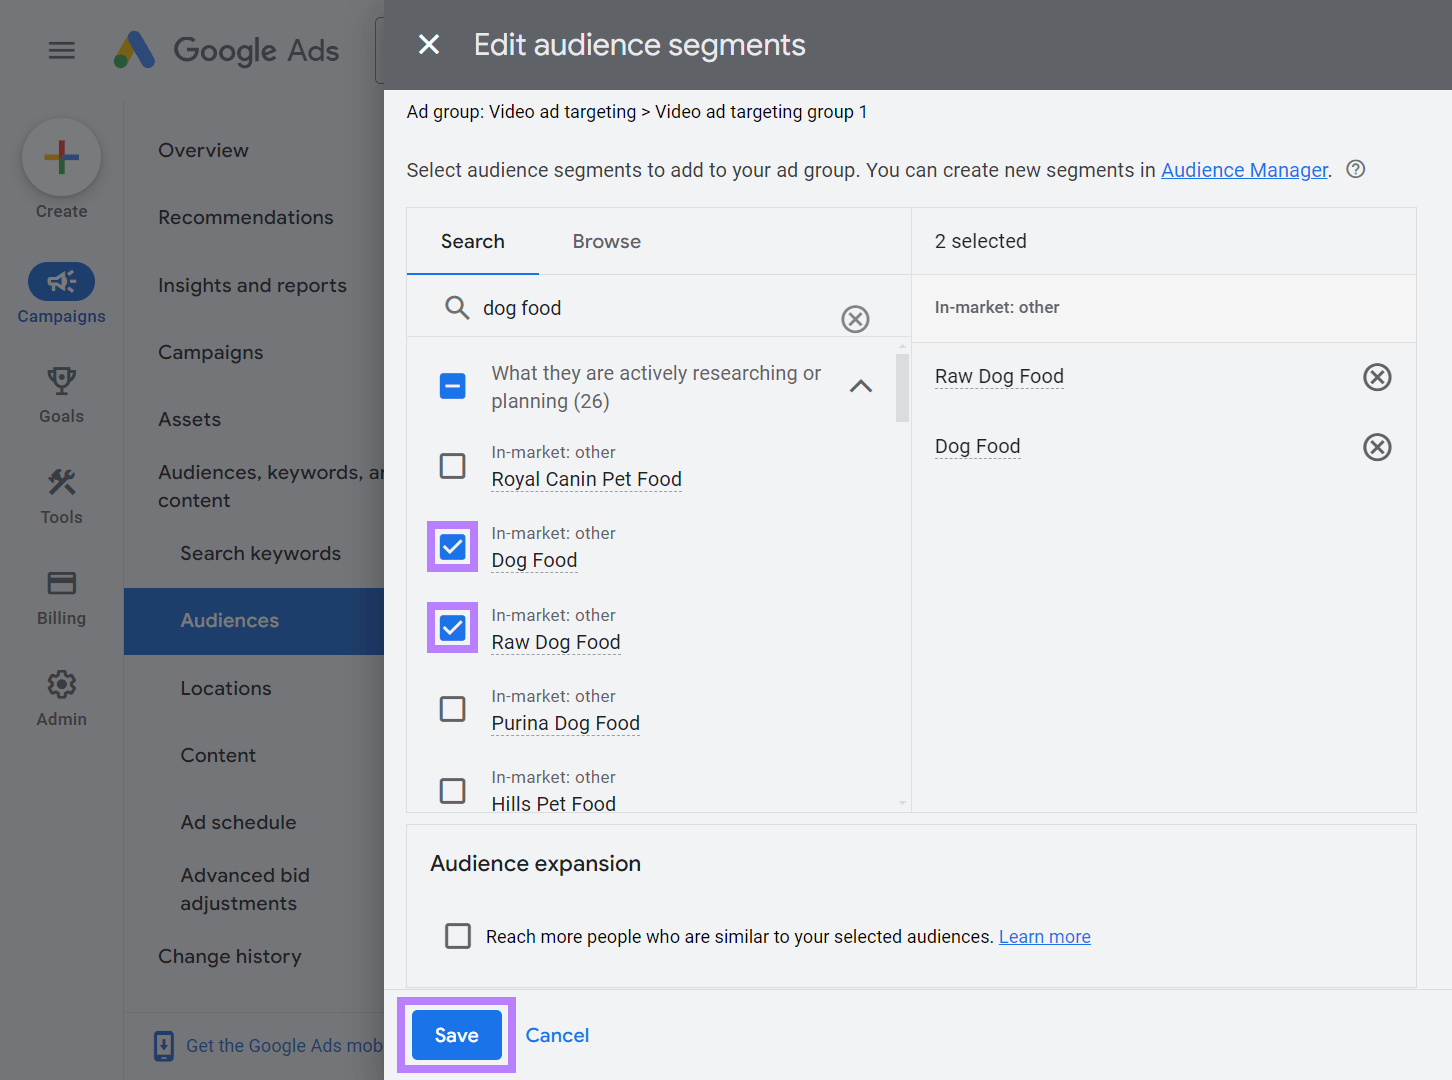Screen dimensions: 1452x1080
Task: Open Billing from the left sidebar
Action: 61,597
